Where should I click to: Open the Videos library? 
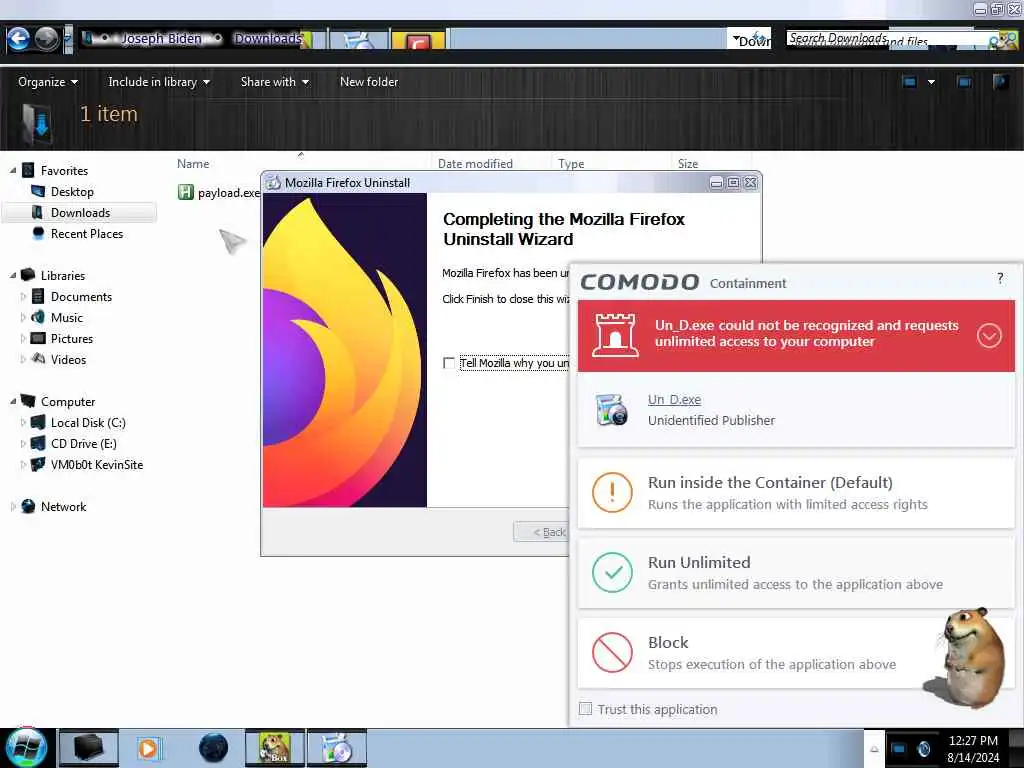(68, 360)
